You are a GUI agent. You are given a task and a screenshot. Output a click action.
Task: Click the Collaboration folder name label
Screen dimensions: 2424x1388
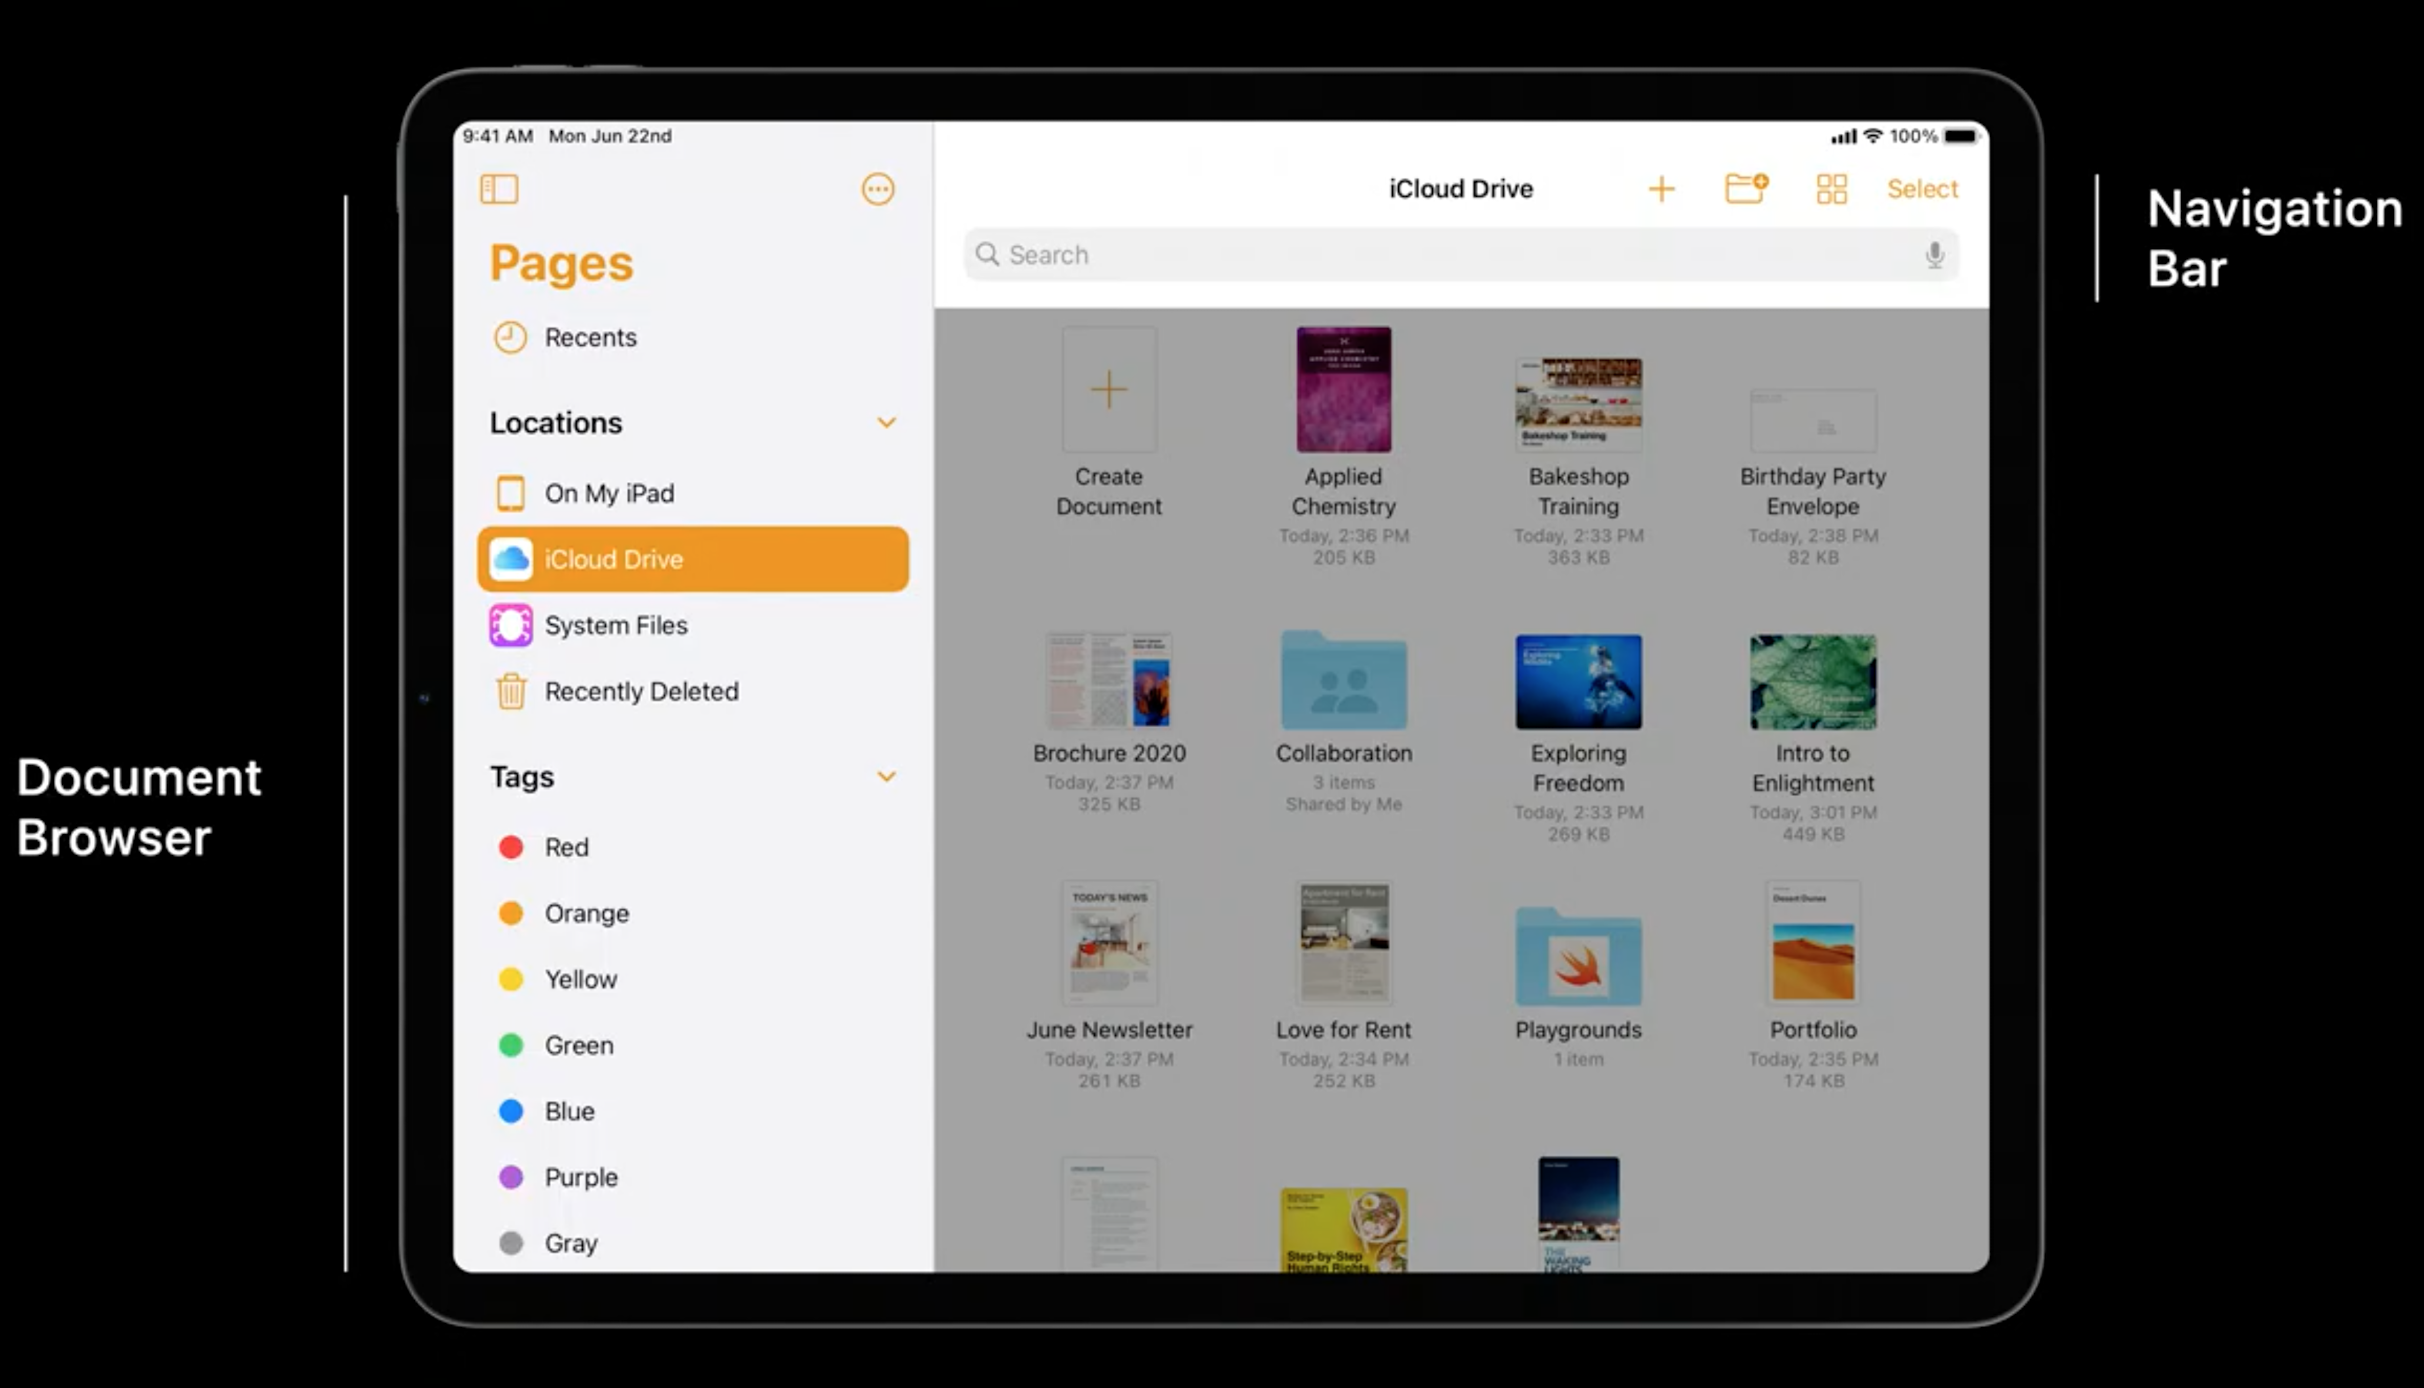tap(1343, 753)
